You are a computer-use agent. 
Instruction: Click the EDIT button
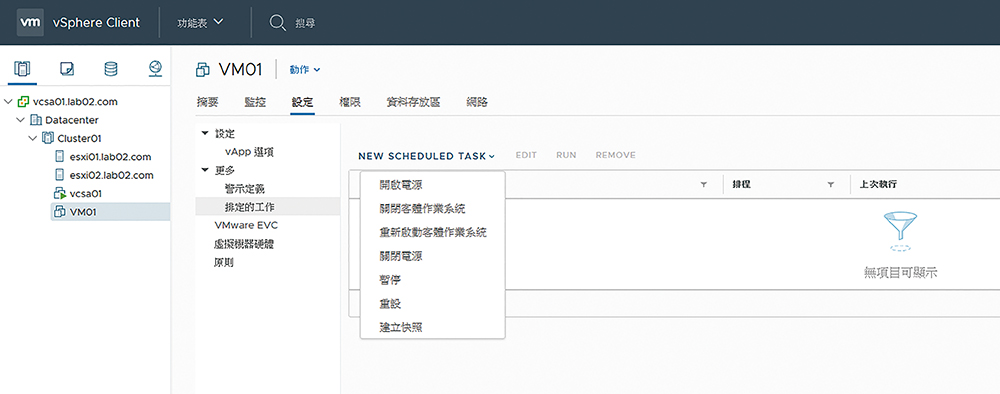pos(526,155)
